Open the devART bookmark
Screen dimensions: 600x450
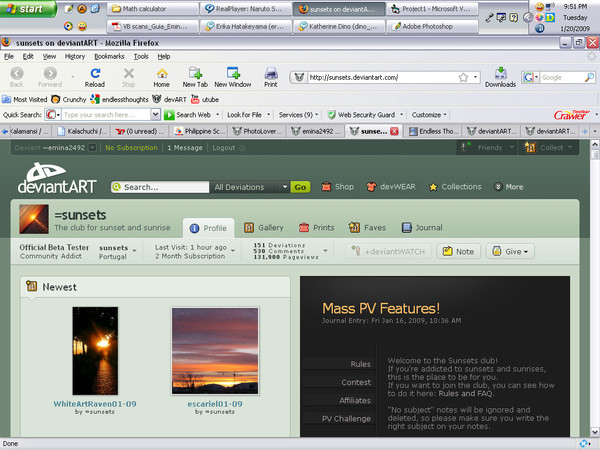tap(170, 99)
